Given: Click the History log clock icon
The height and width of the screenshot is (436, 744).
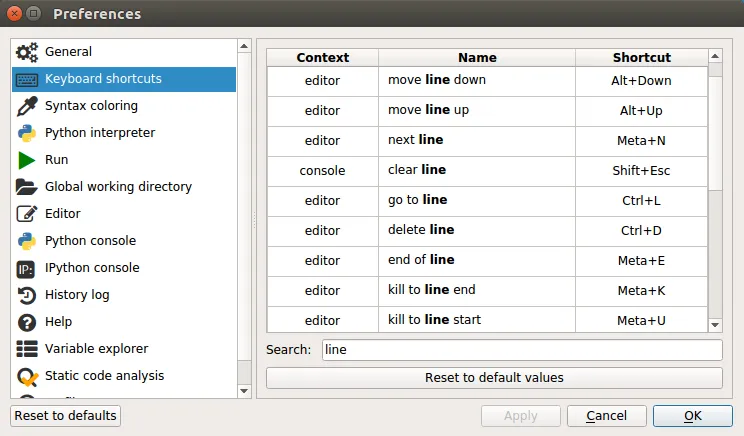Looking at the screenshot, I should click(27, 295).
